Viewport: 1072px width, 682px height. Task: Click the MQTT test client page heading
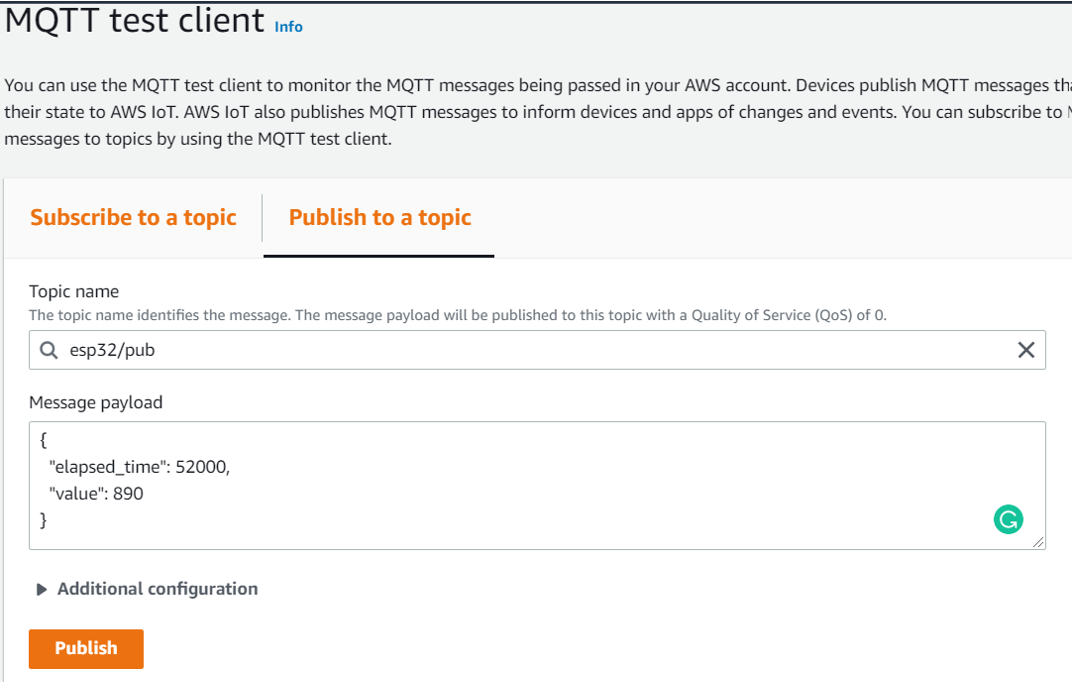pyautogui.click(x=135, y=20)
